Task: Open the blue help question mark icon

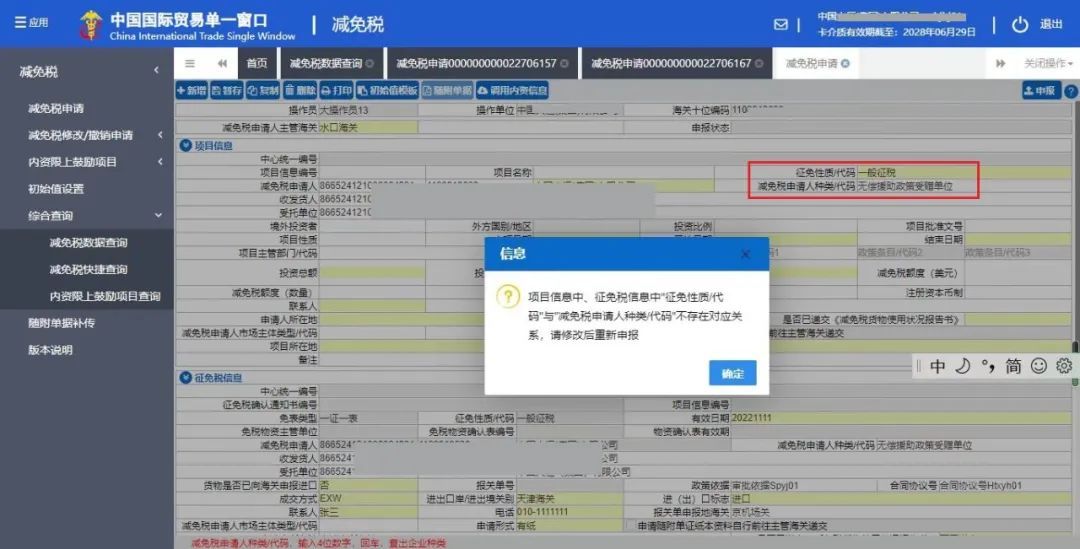Action: tap(1071, 91)
